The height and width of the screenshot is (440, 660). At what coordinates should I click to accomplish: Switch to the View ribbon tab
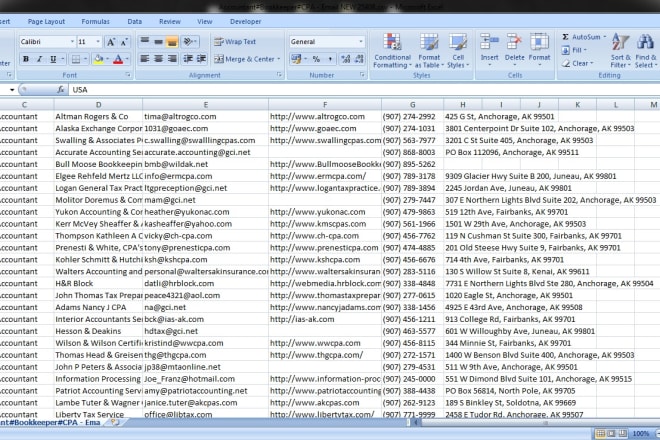point(205,21)
